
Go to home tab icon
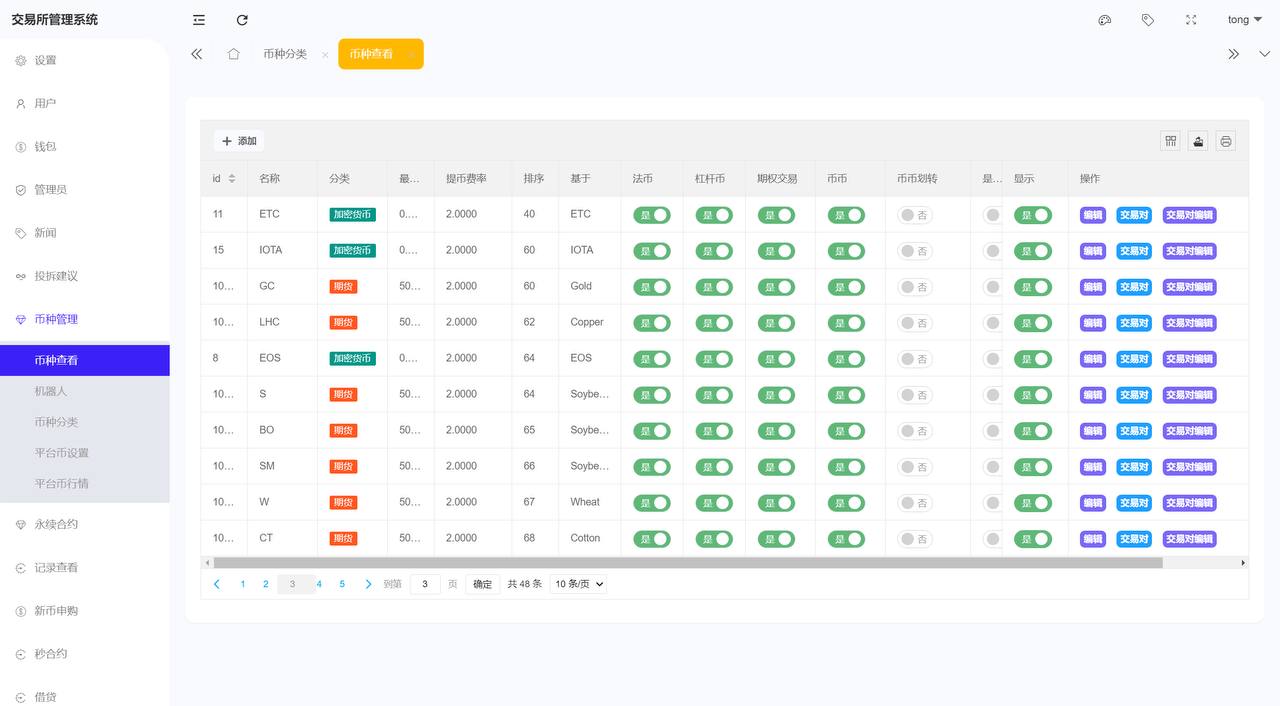(233, 54)
